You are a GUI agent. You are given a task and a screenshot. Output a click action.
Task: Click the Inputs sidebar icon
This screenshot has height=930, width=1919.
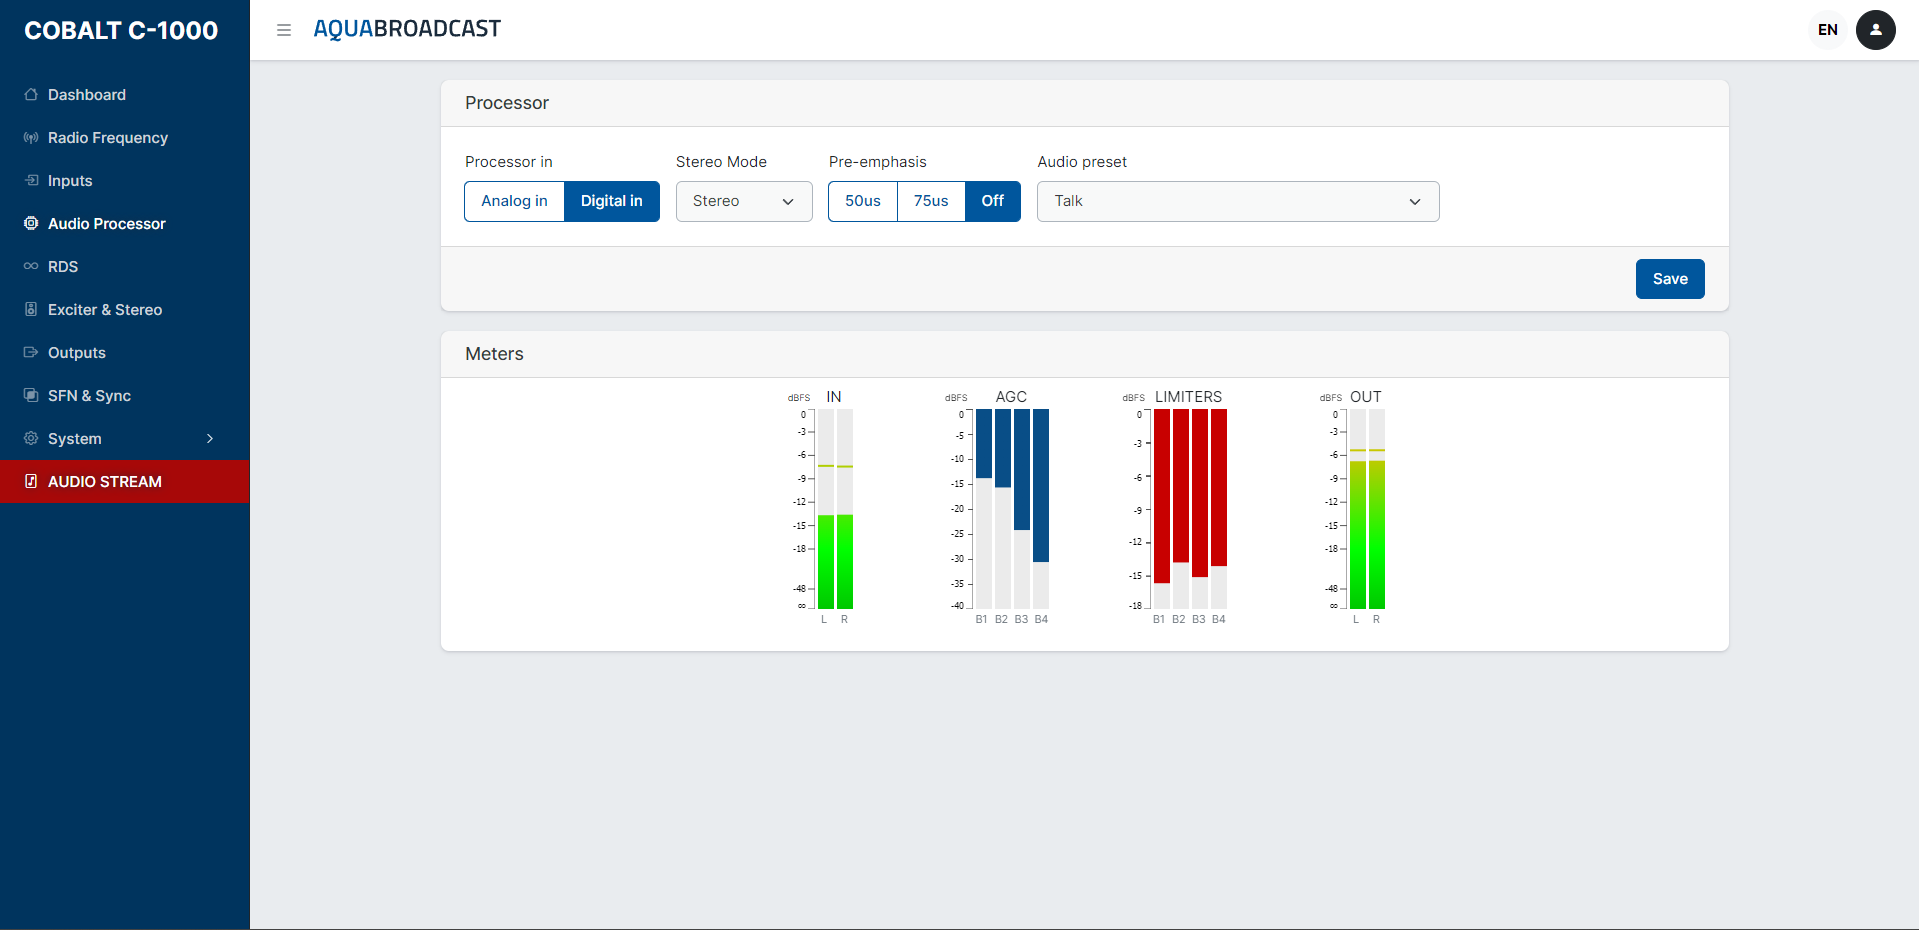(31, 181)
